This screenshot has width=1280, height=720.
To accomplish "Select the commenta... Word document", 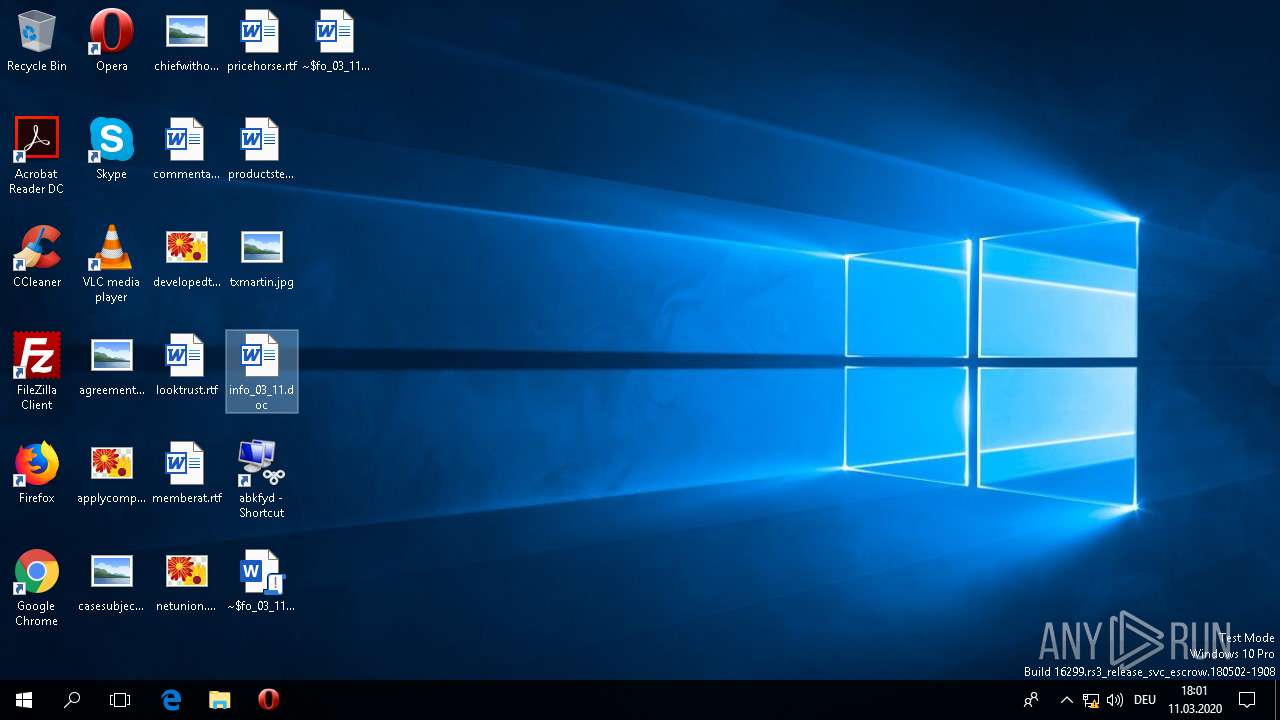I will click(186, 148).
